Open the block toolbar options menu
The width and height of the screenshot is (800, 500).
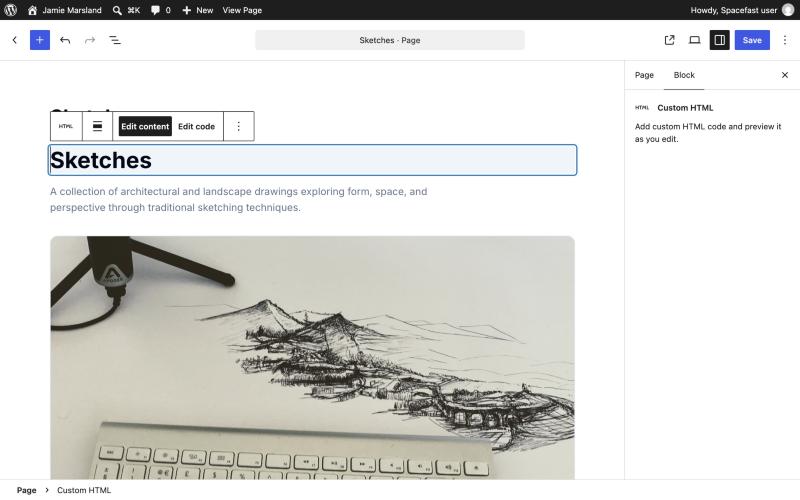click(x=238, y=126)
